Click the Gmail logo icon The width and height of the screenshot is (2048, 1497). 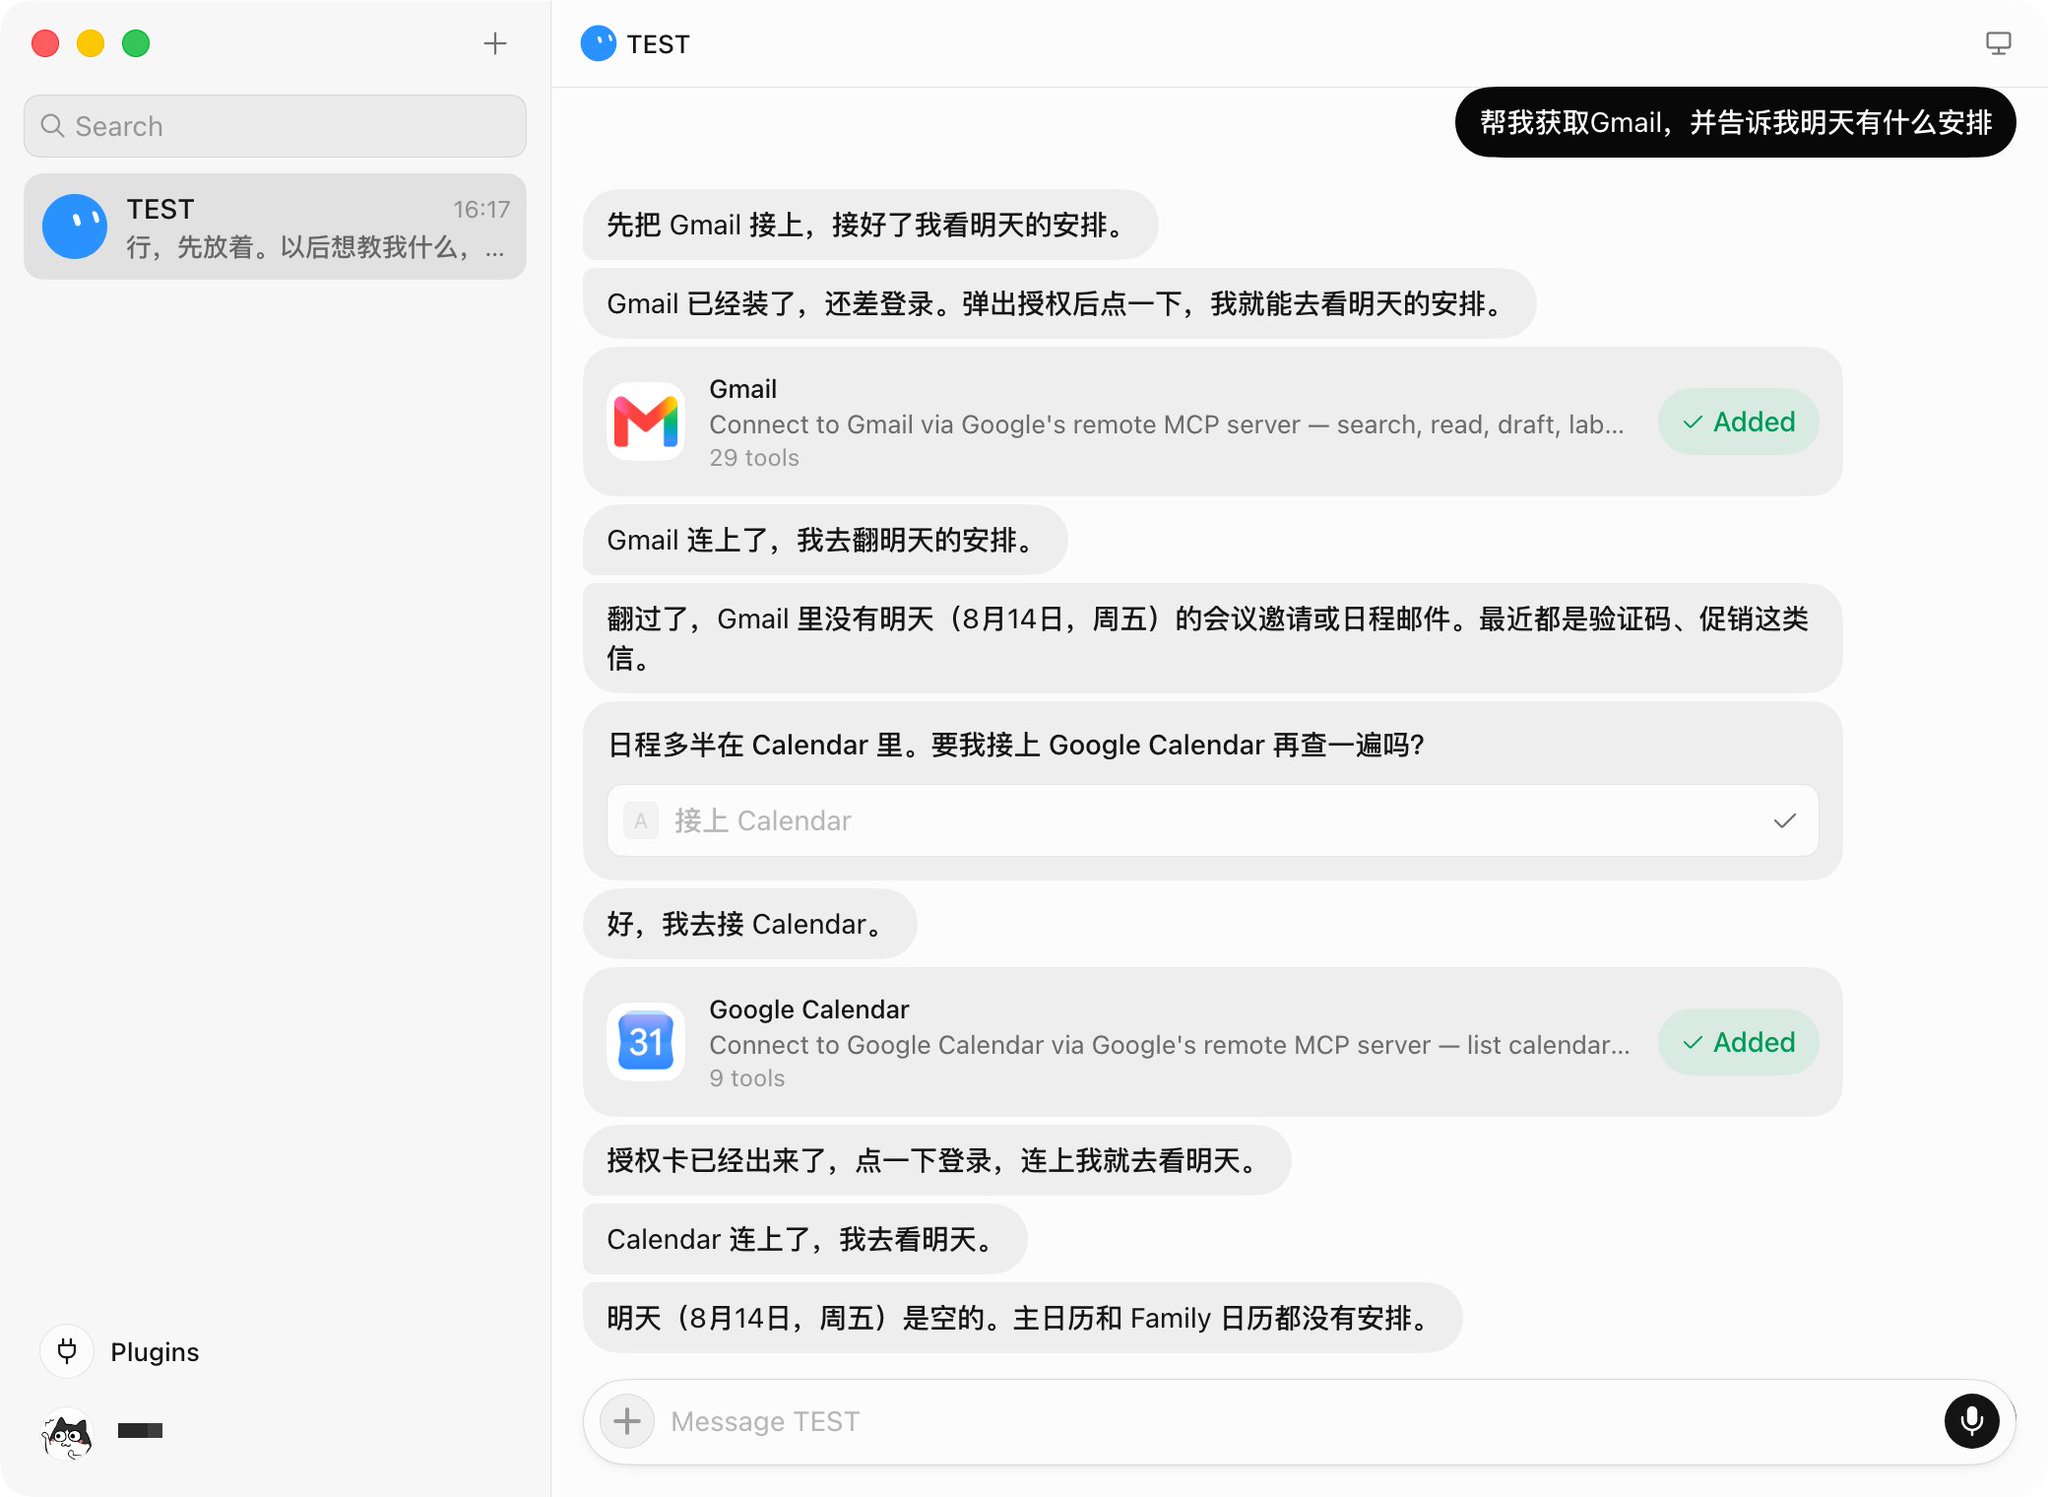(646, 421)
